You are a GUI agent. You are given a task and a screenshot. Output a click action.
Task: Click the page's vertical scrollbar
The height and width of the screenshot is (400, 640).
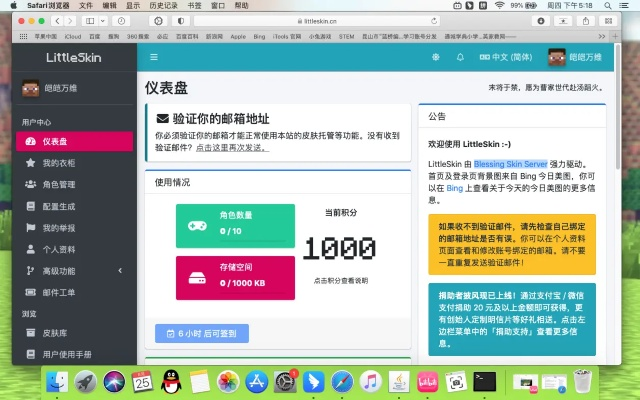[x=618, y=108]
